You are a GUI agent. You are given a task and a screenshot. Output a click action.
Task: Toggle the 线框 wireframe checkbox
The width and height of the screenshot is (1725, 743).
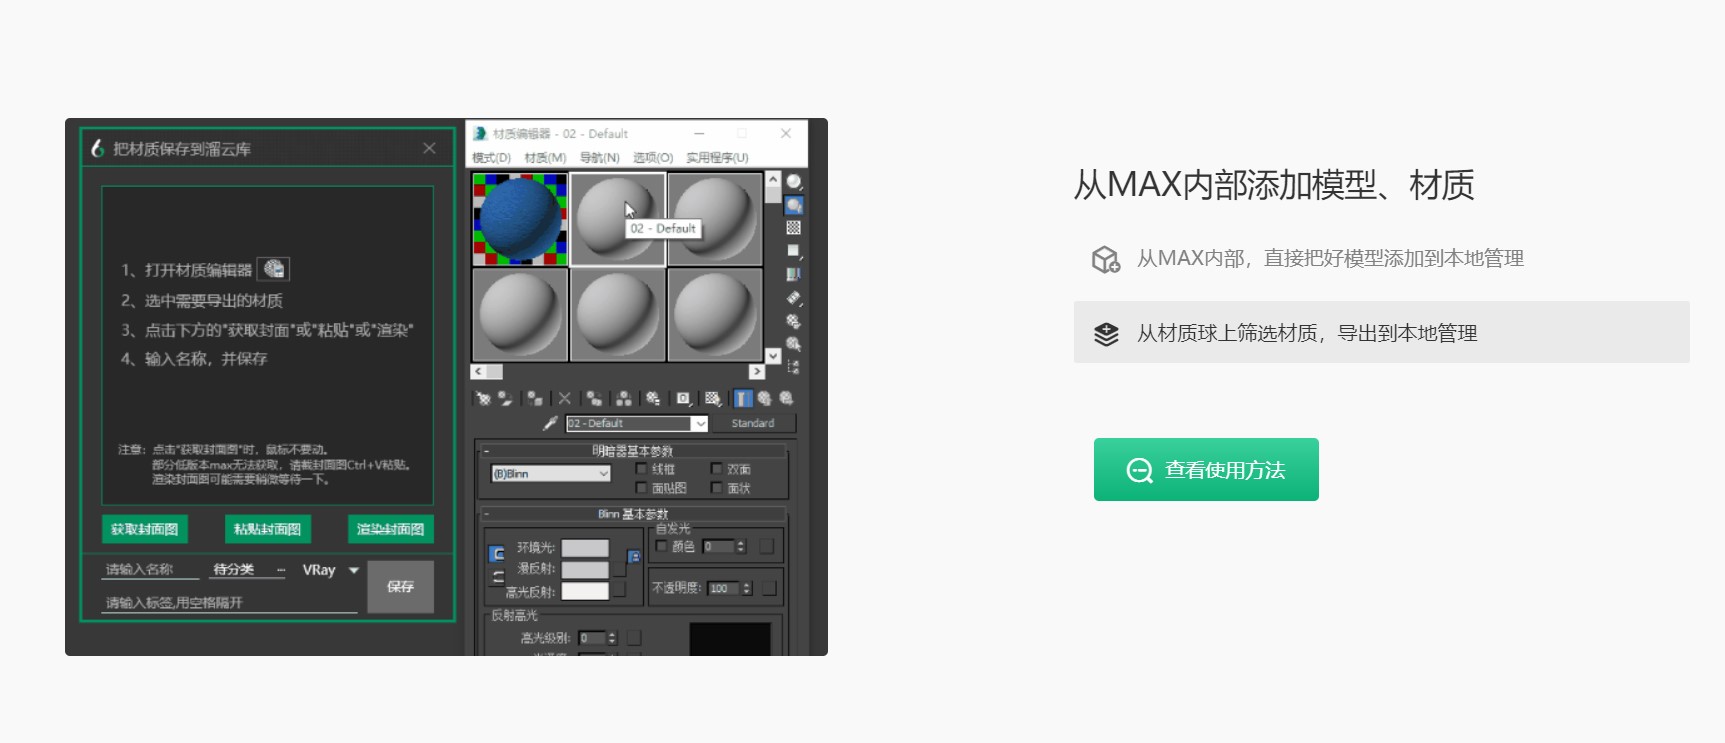tap(641, 469)
